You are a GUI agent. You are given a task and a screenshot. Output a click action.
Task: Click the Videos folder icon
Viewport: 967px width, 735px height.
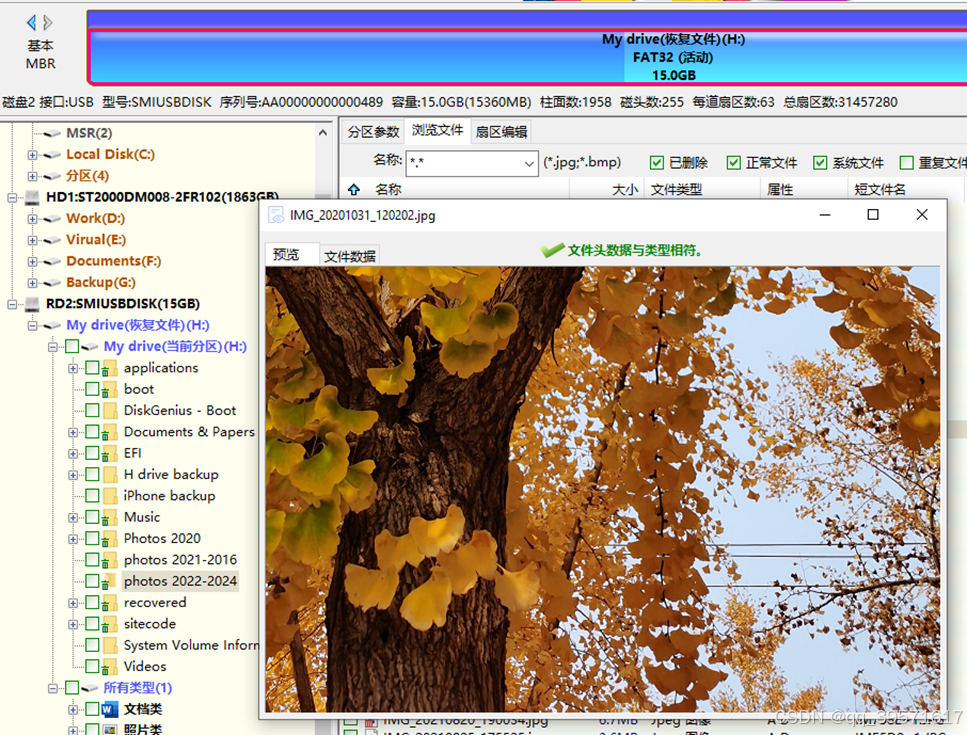110,667
